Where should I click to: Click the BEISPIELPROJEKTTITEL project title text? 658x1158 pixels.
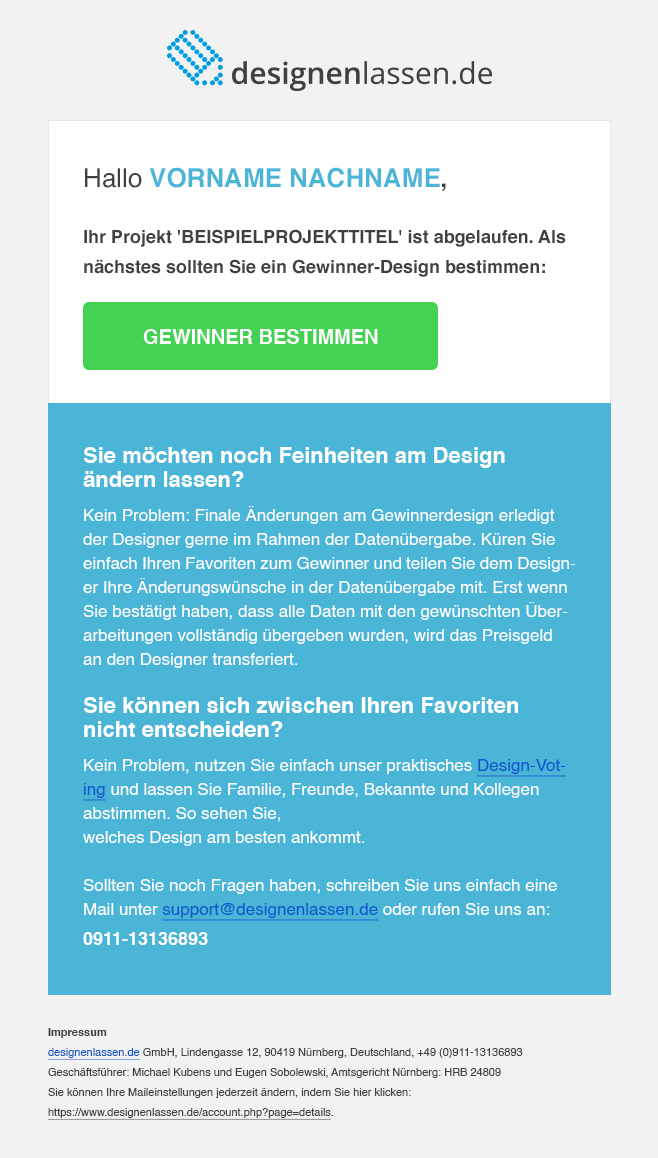pyautogui.click(x=290, y=238)
